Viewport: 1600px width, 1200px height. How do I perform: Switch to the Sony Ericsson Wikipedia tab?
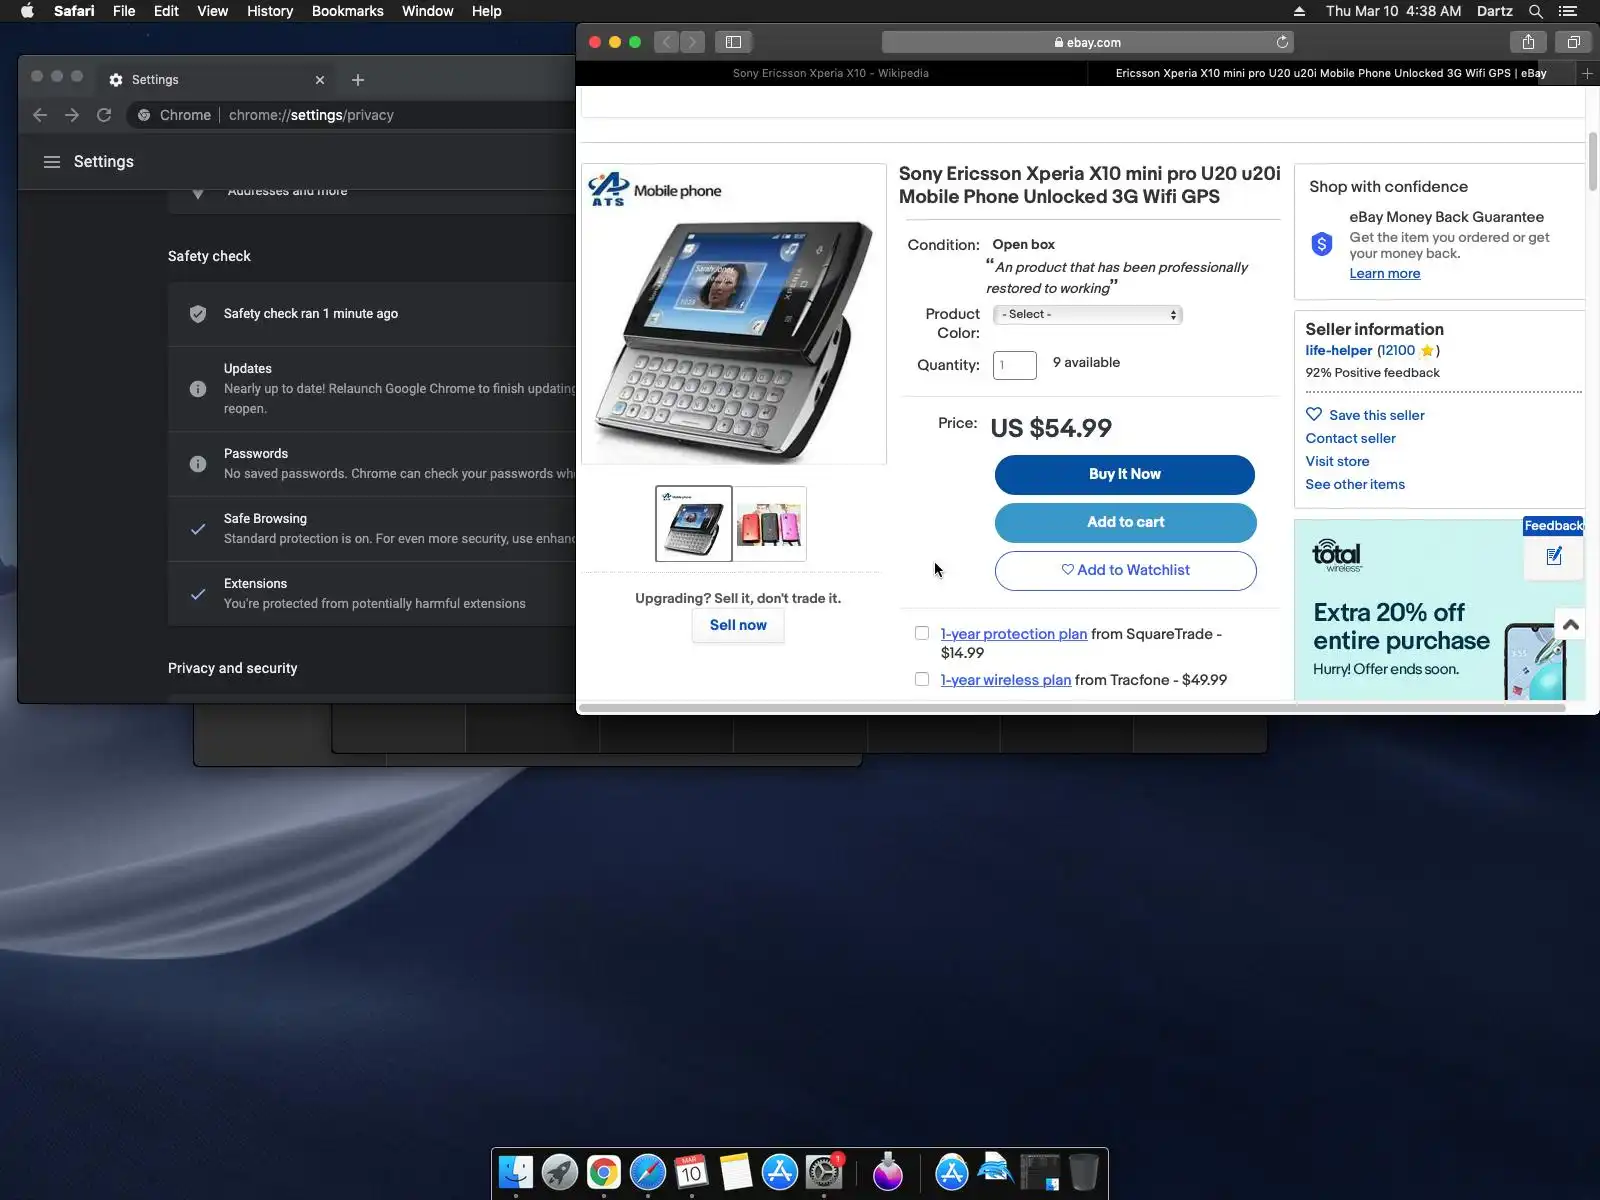(x=831, y=73)
